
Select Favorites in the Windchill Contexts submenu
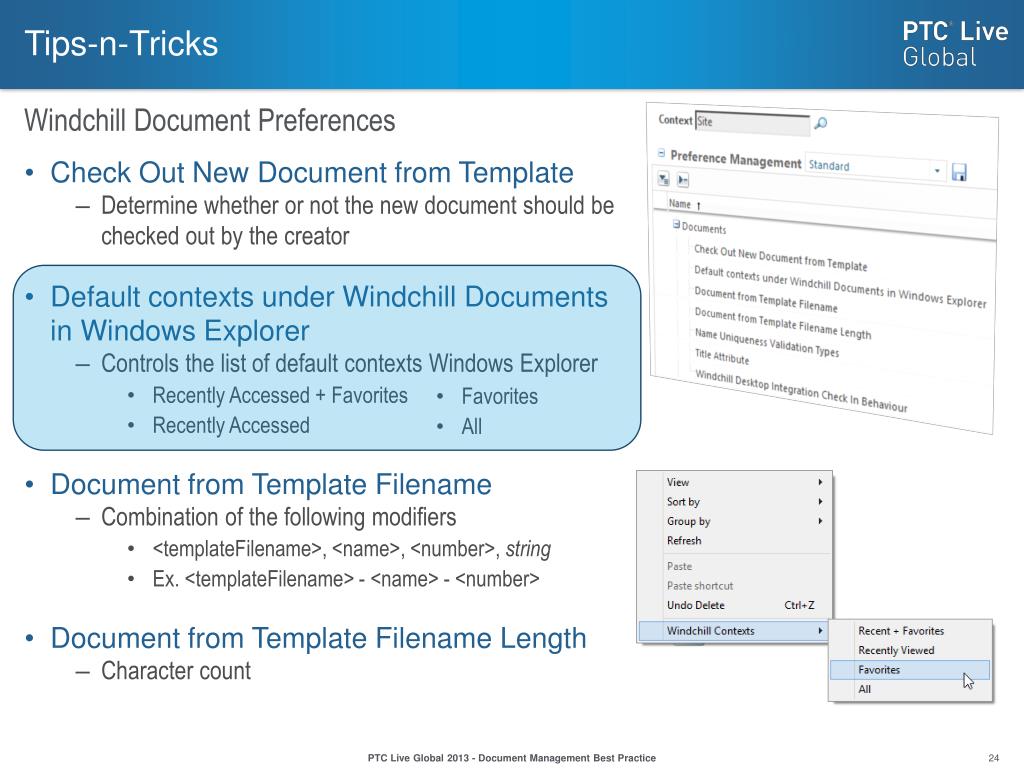(910, 669)
